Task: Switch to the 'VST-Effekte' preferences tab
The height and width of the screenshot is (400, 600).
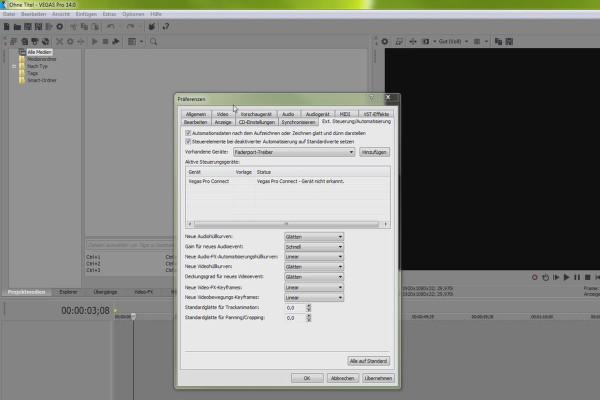Action: point(376,114)
